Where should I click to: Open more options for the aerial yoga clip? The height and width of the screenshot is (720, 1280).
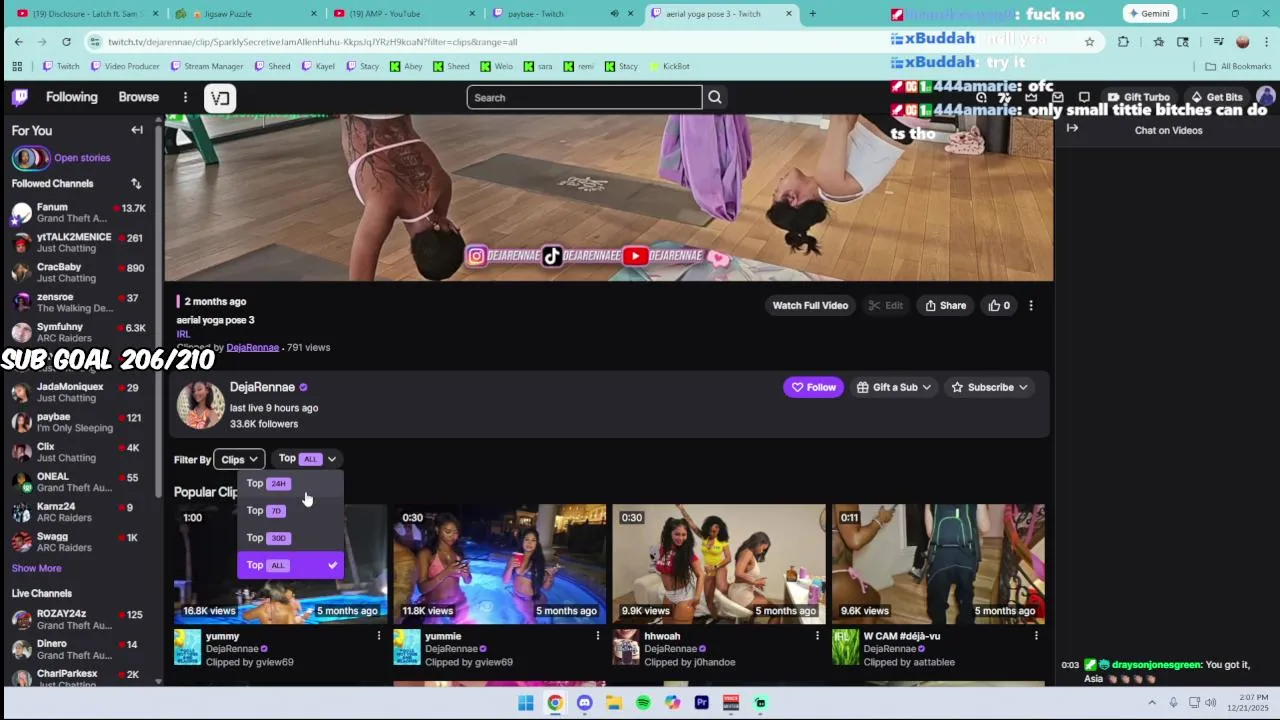click(x=1031, y=305)
